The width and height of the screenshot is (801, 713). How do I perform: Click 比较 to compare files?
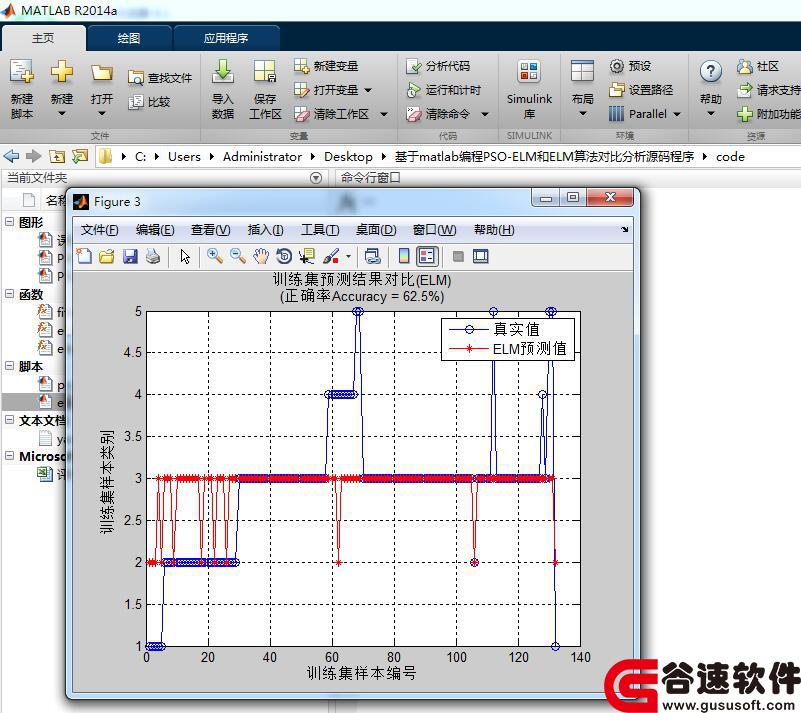pyautogui.click(x=150, y=102)
